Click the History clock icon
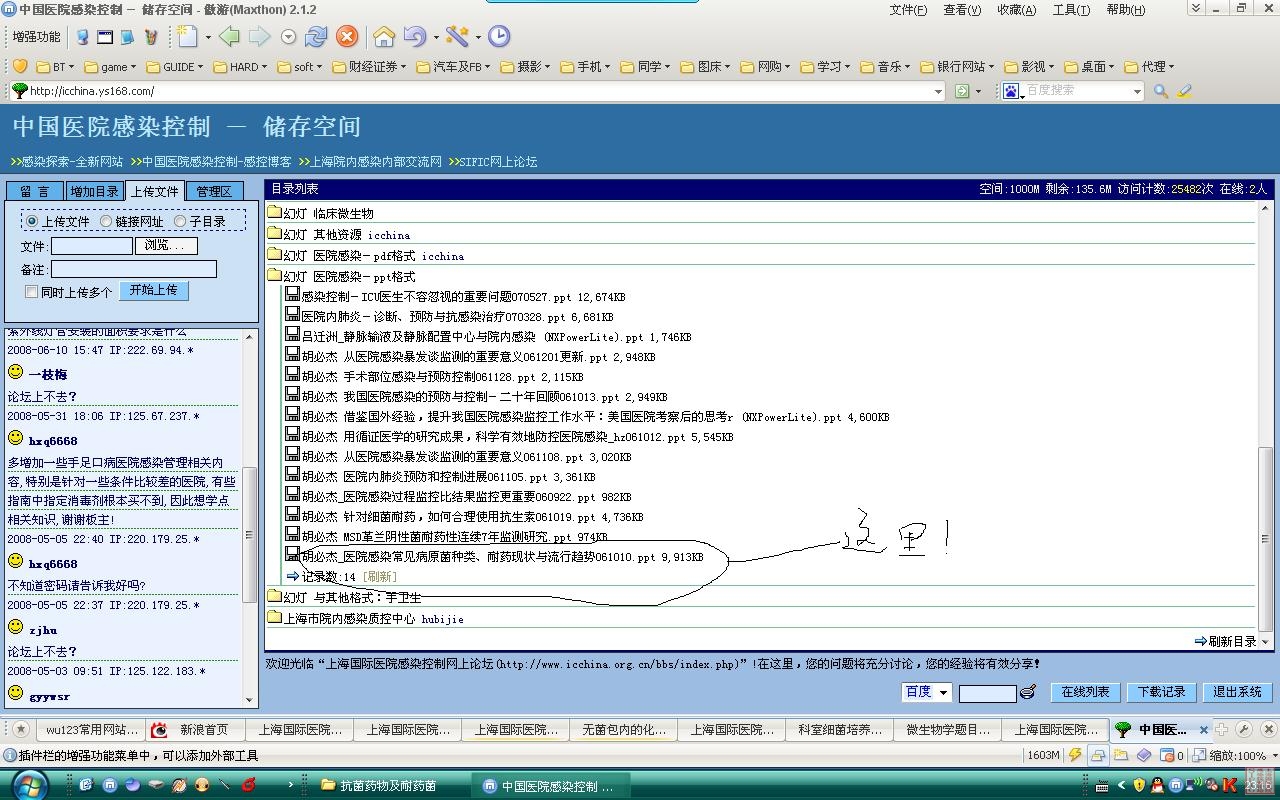The height and width of the screenshot is (800, 1280). point(499,37)
